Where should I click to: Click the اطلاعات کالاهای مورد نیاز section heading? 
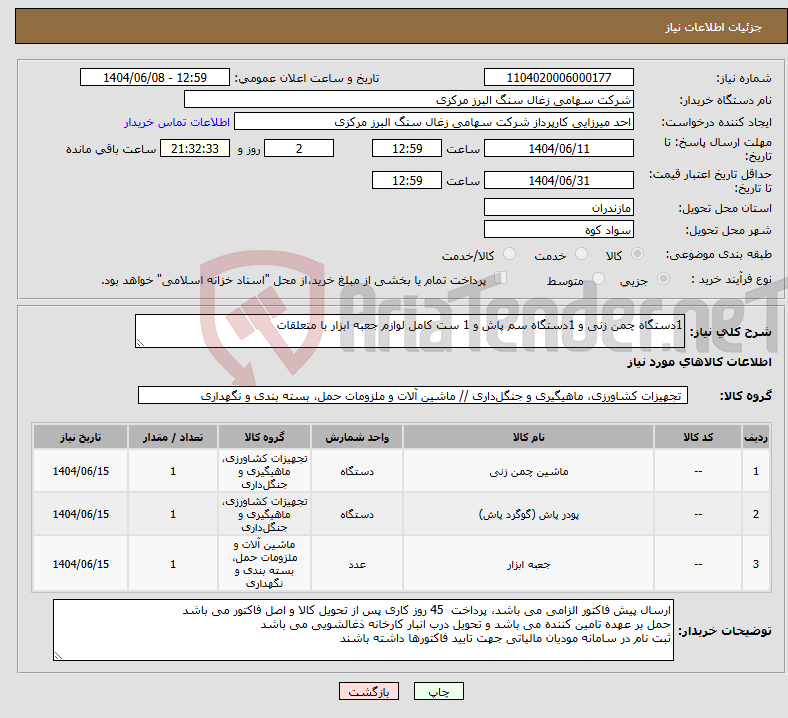699,362
